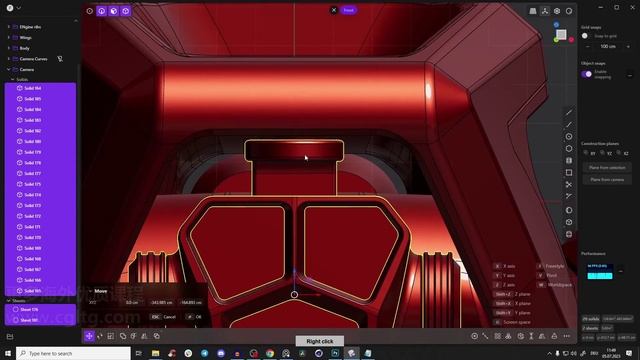Click OK in Move dialog

pyautogui.click(x=194, y=317)
